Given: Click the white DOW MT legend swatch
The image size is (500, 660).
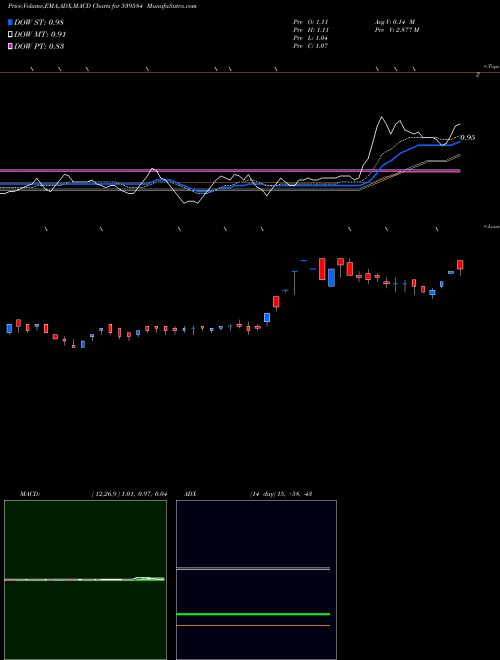Looking at the screenshot, I should tap(11, 35).
